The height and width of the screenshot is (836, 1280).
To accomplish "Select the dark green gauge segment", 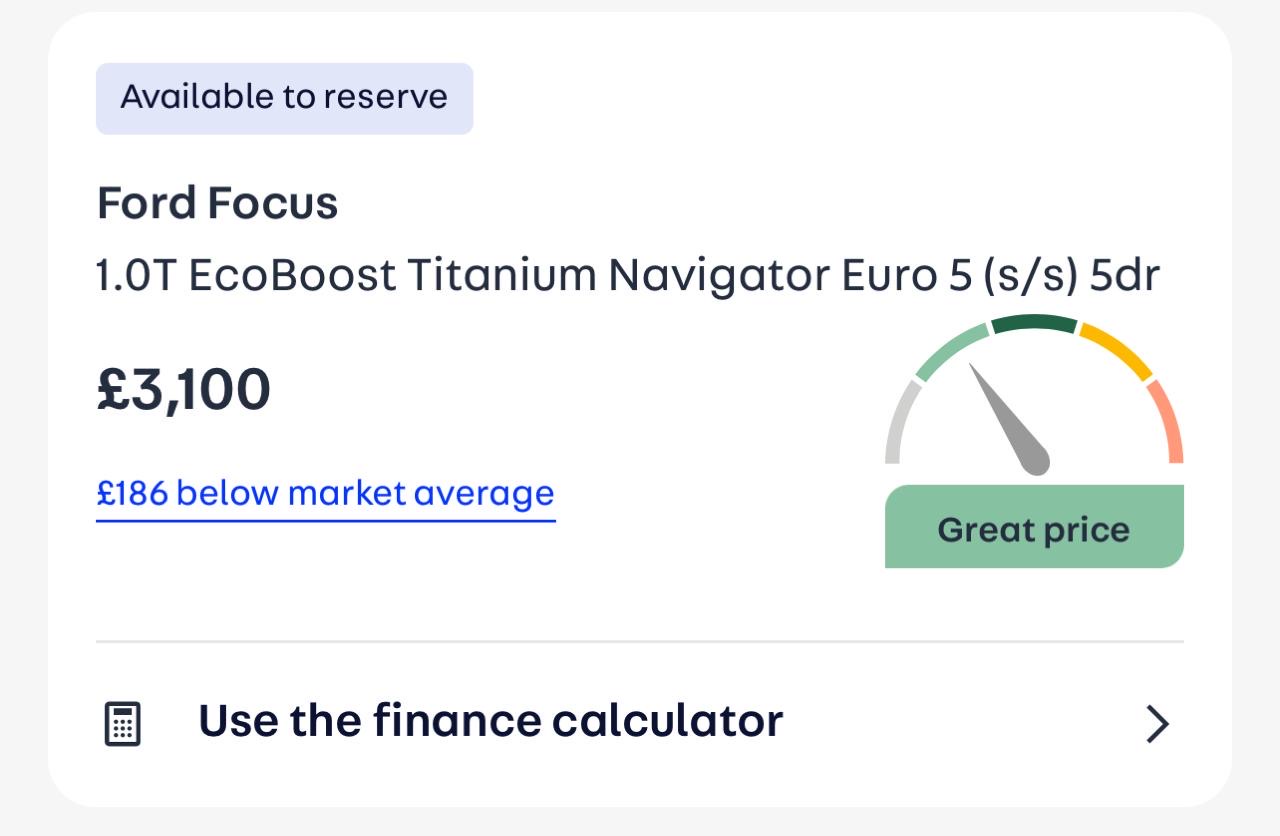I will point(1034,324).
